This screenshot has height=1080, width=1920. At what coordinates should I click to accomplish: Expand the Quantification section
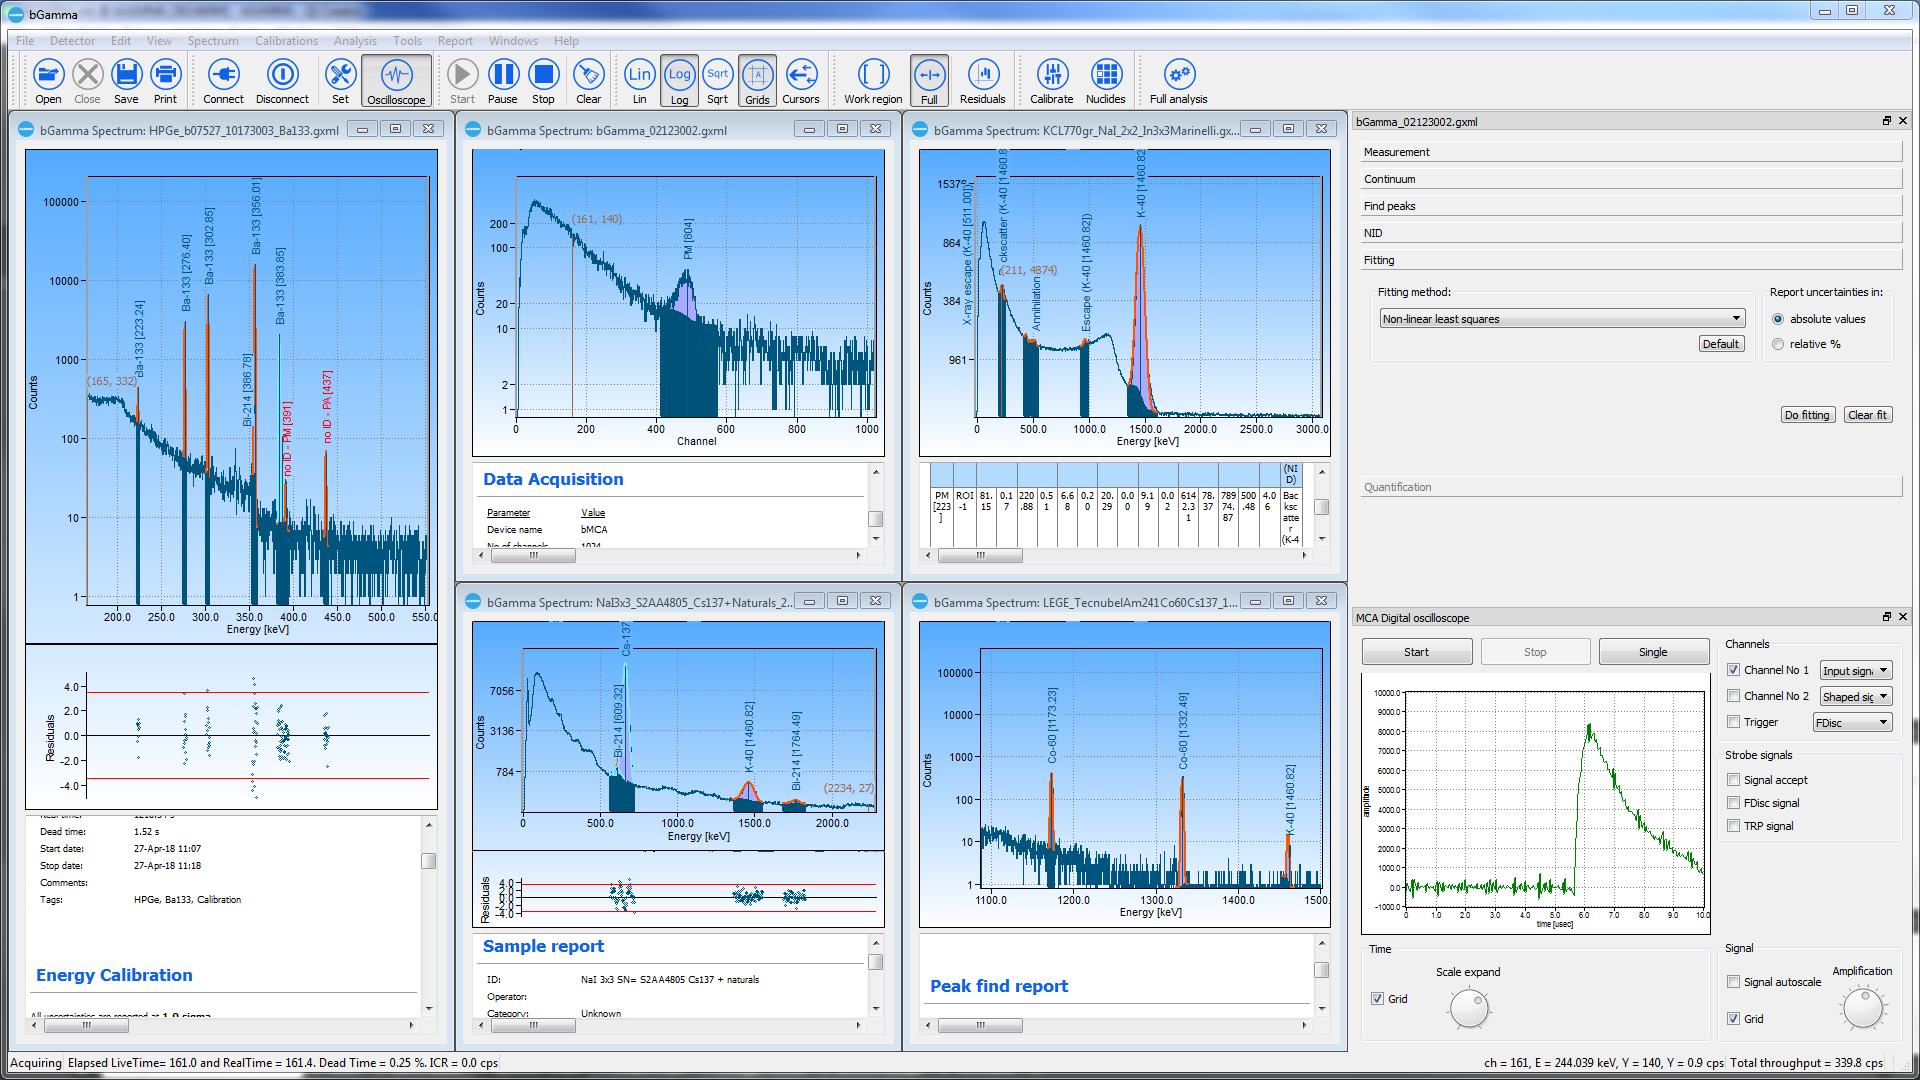pyautogui.click(x=1630, y=487)
